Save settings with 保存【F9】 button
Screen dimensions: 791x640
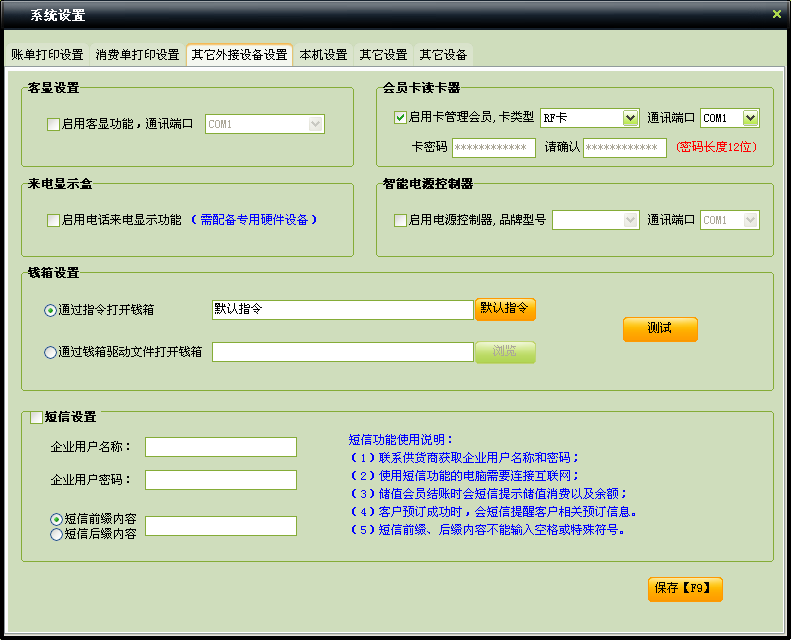pos(685,589)
